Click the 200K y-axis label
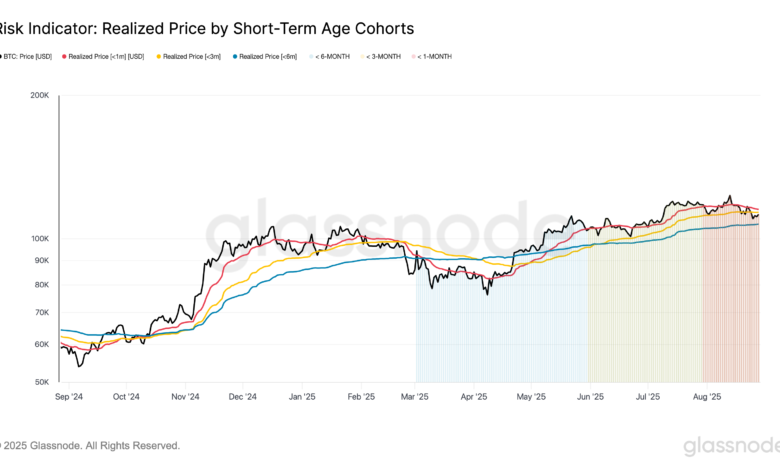 [x=39, y=97]
